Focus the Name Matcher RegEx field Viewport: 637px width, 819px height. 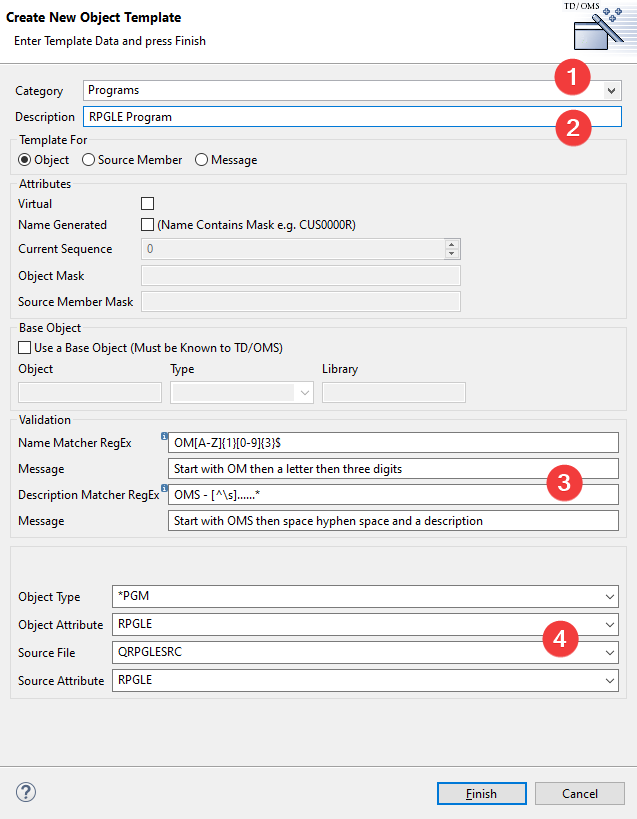[x=390, y=443]
